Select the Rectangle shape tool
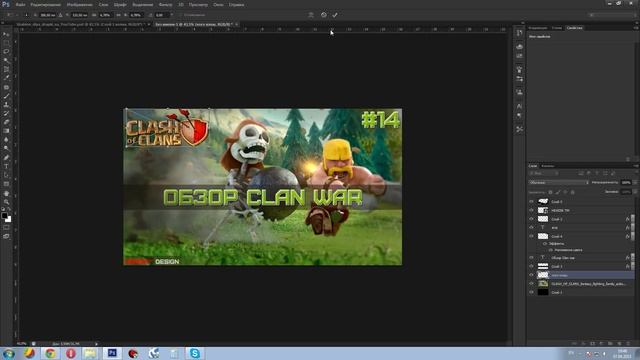 point(6,184)
